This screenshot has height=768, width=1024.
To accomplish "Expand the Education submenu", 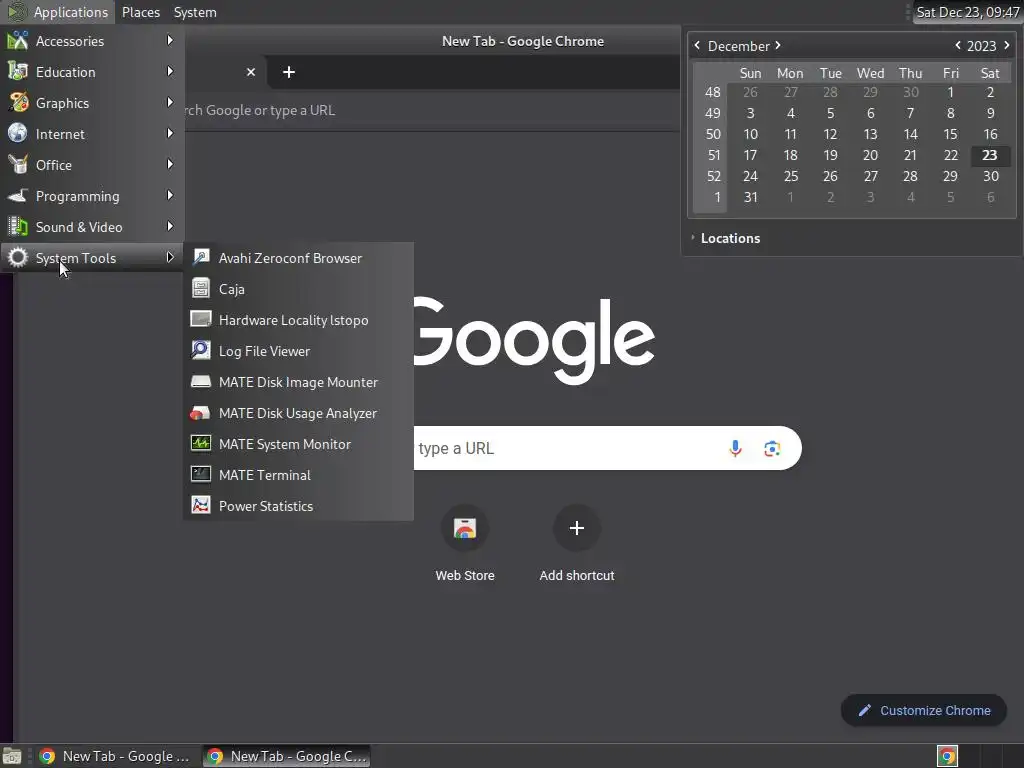I will (92, 72).
